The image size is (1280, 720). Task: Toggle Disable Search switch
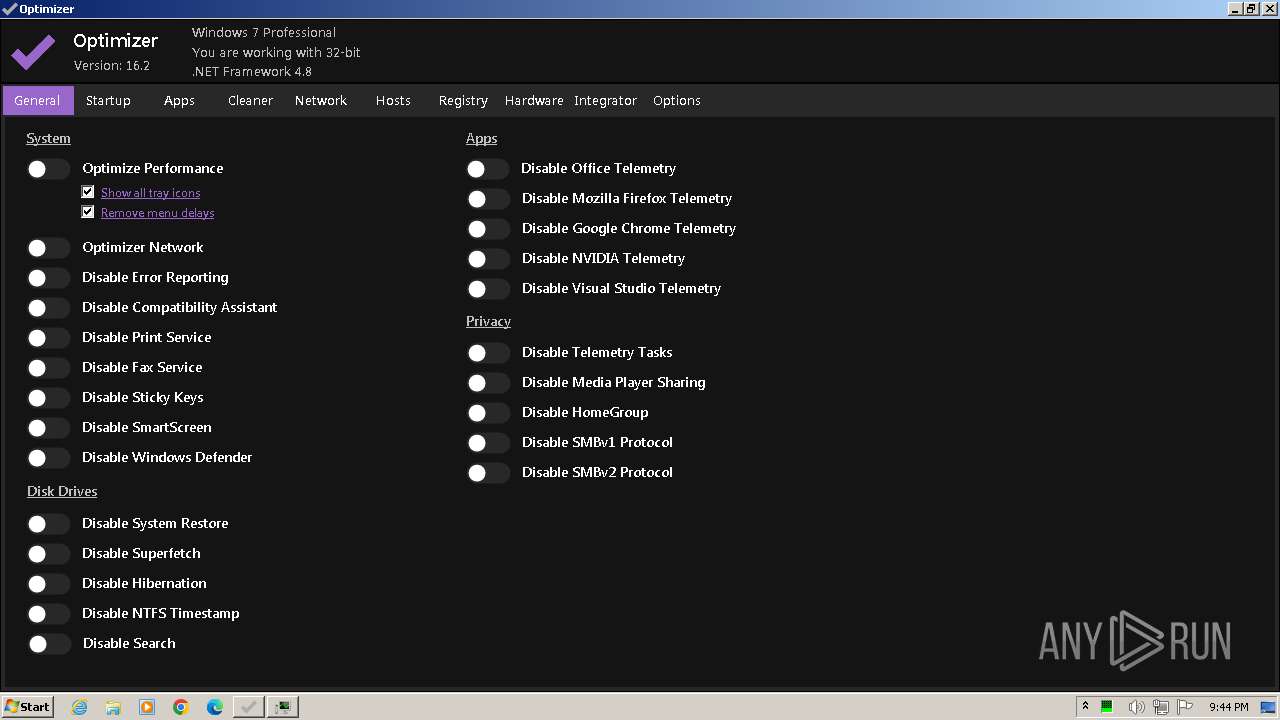[x=48, y=644]
